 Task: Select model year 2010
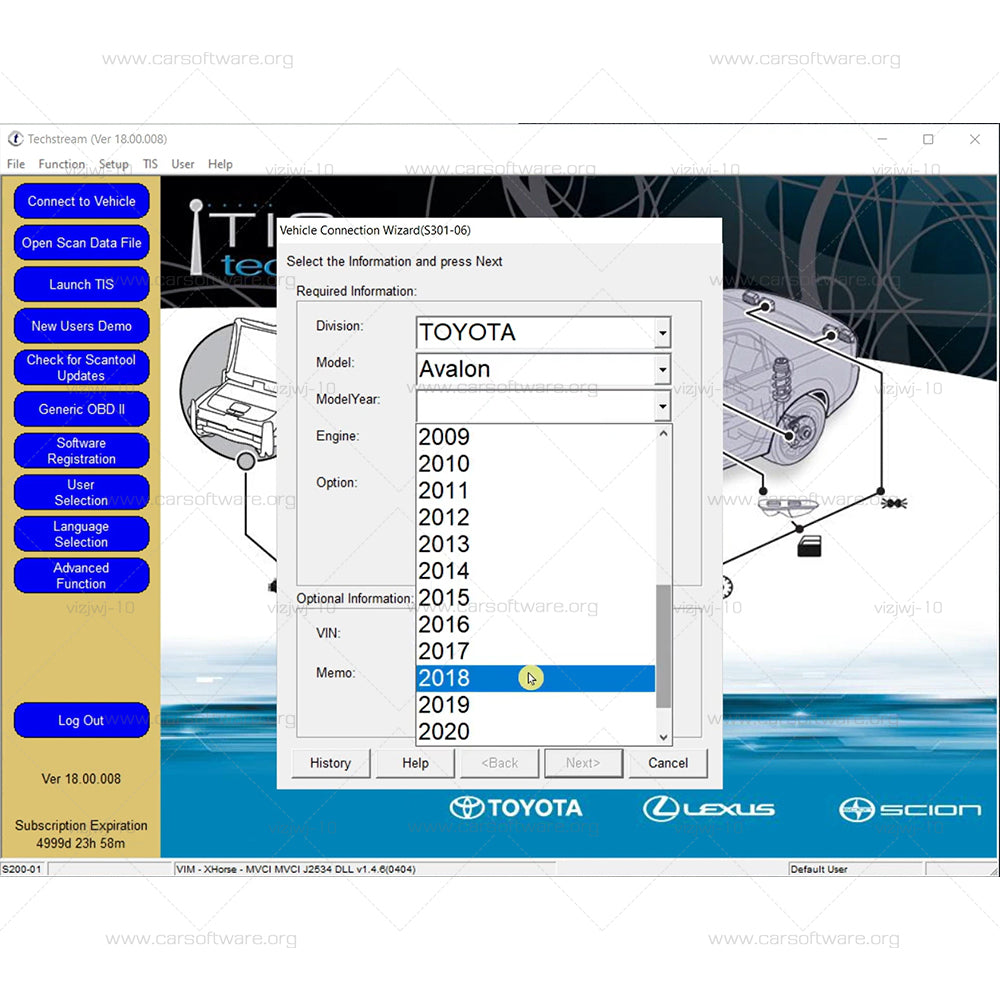[535, 464]
